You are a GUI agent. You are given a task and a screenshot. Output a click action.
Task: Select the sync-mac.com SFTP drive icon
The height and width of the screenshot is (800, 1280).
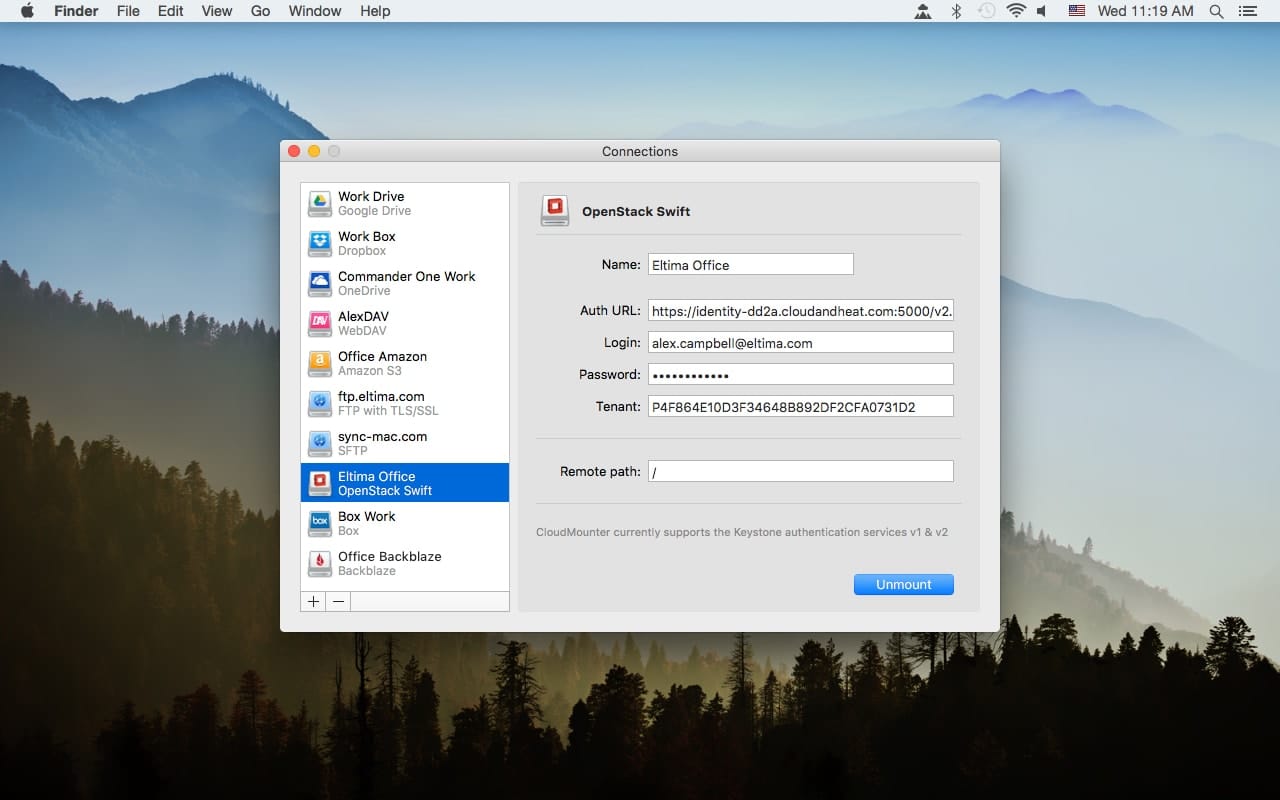coord(319,443)
